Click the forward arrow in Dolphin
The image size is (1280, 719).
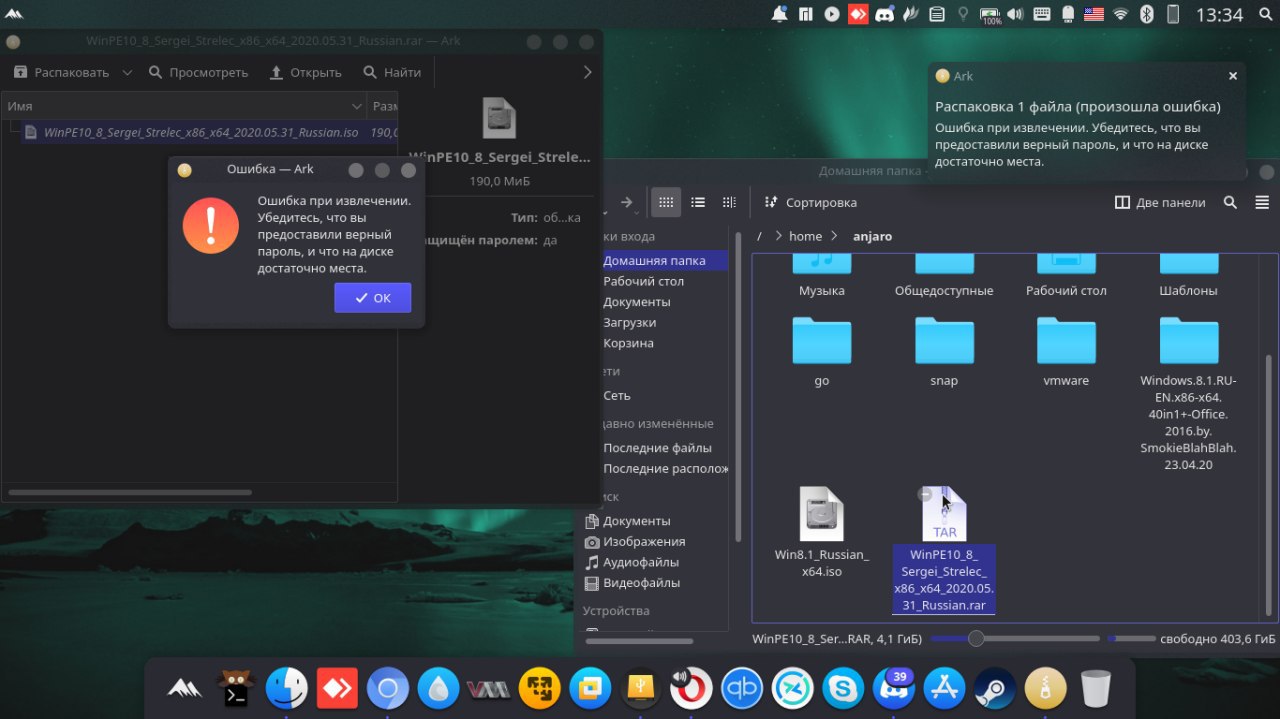click(x=626, y=202)
